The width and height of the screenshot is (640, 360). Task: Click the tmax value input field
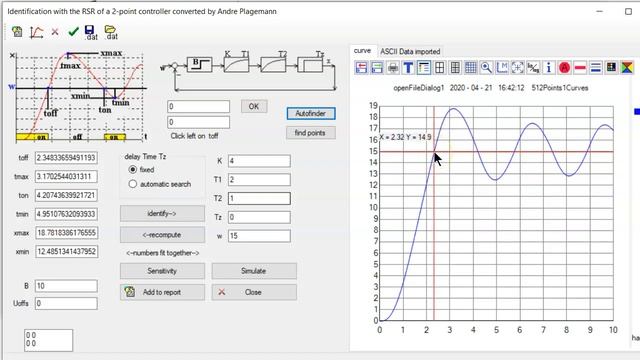tap(66, 176)
